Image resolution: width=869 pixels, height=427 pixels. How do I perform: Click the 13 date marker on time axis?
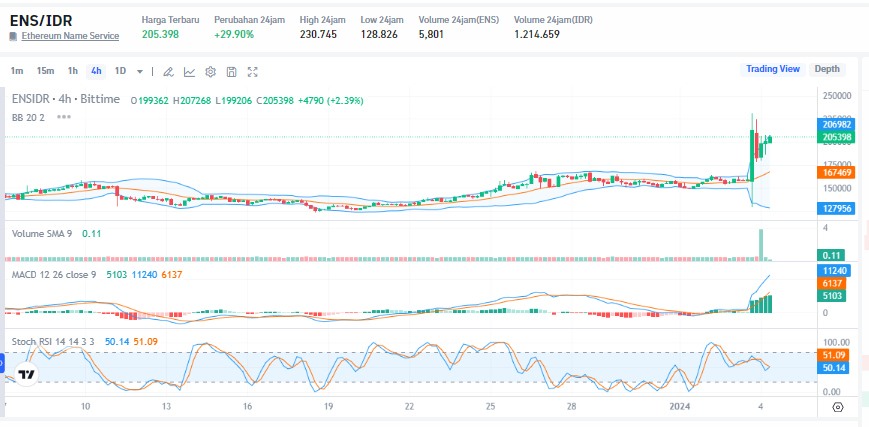[x=167, y=406]
